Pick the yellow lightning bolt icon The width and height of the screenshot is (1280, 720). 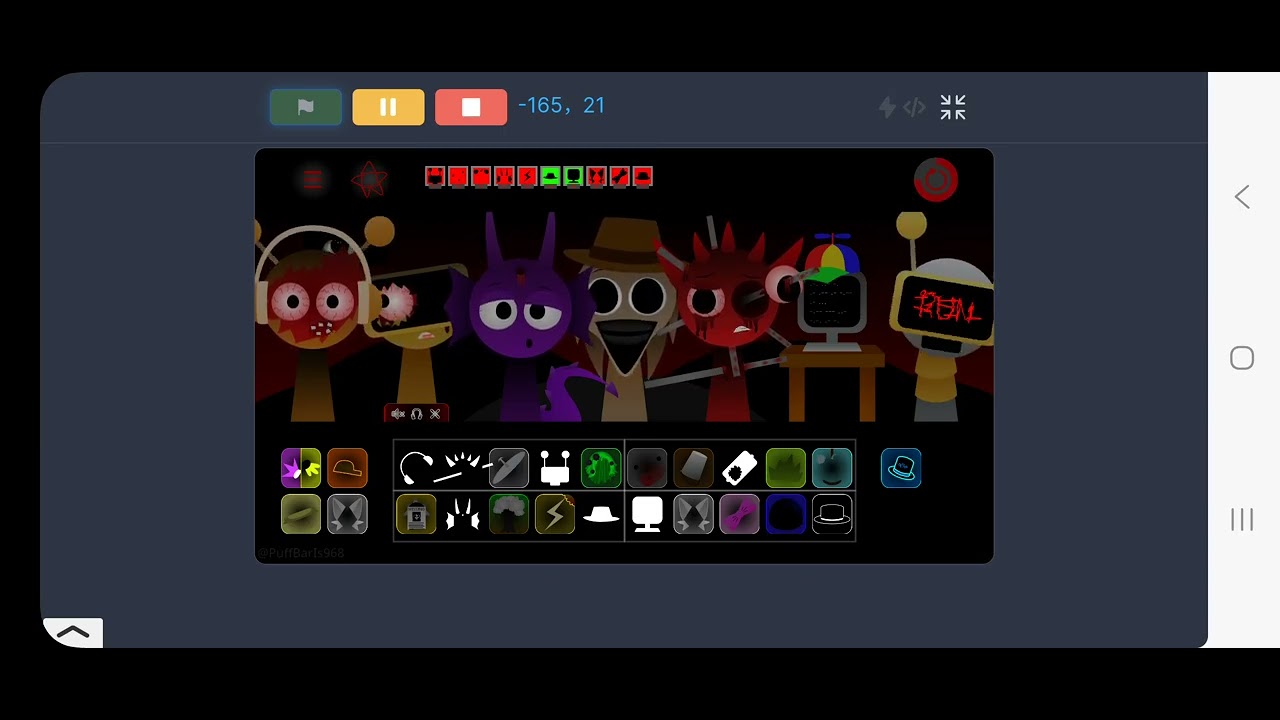(555, 515)
